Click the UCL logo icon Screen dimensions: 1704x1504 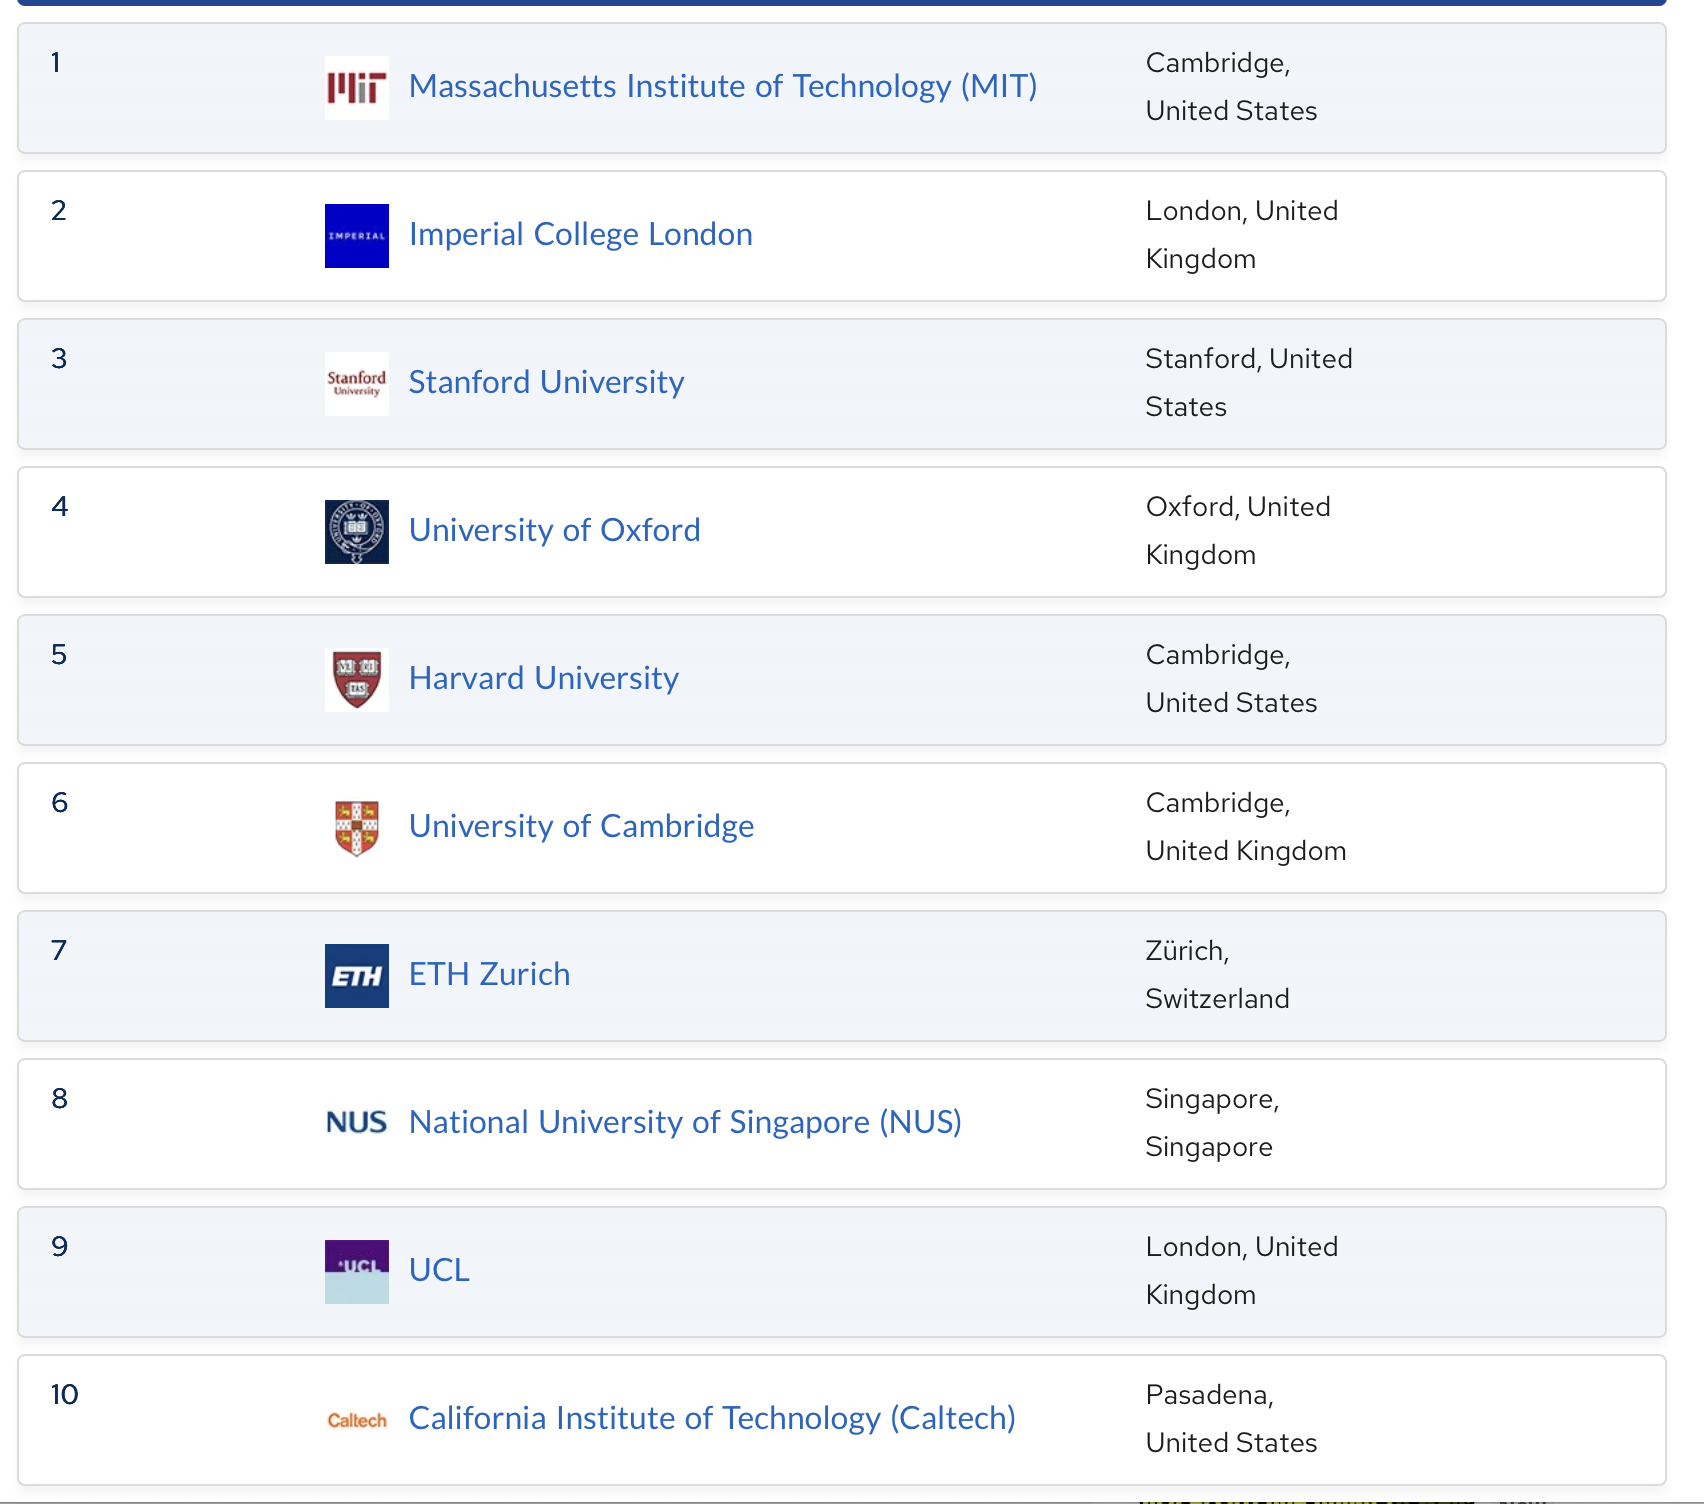(x=356, y=1272)
